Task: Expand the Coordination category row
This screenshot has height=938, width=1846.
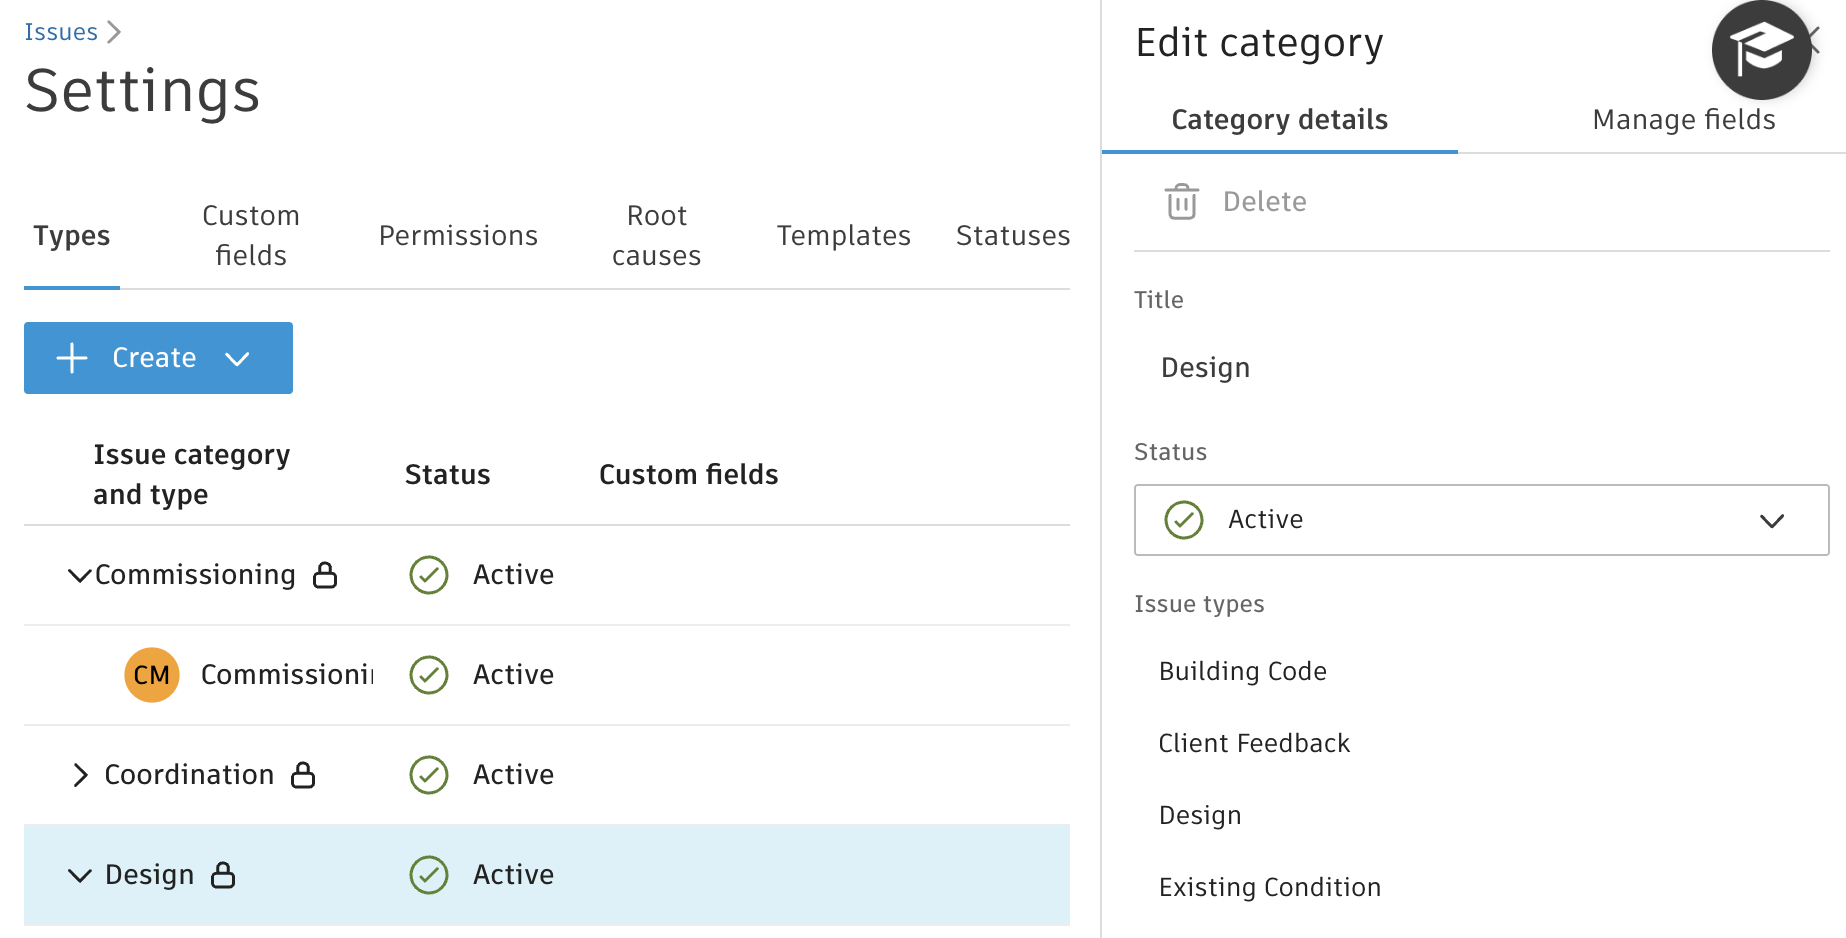Action: click(80, 775)
